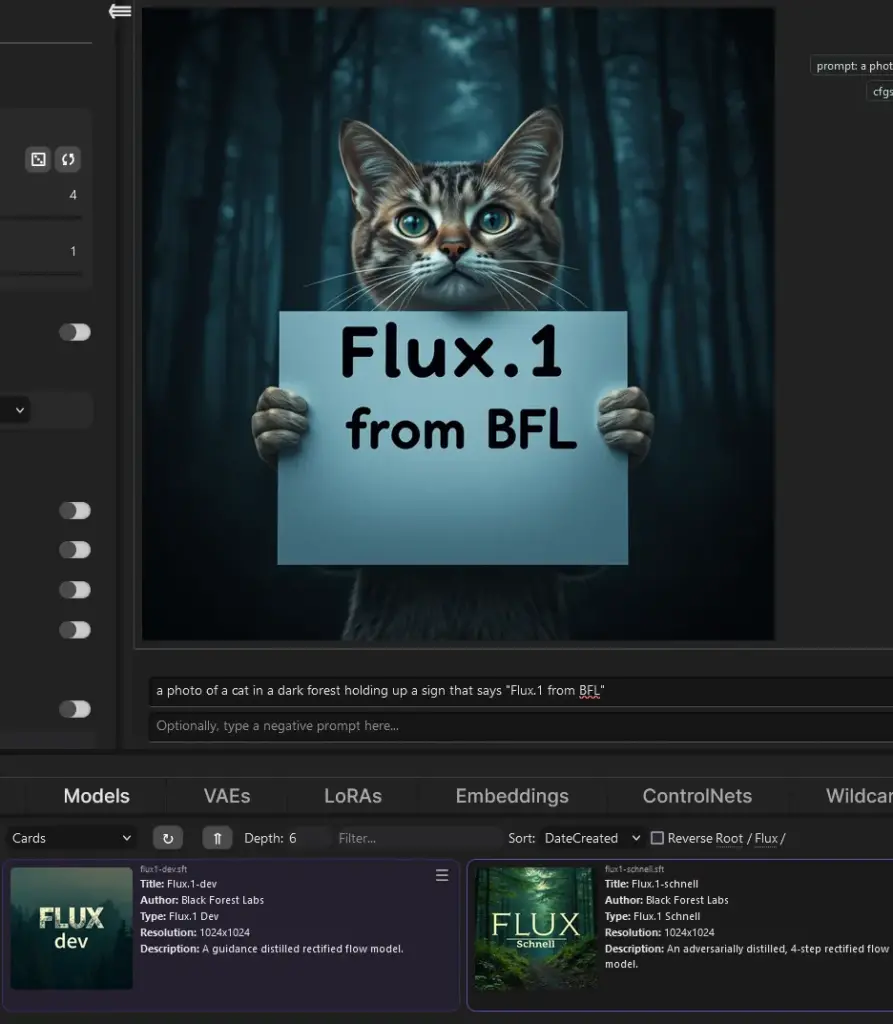Screen dimensions: 893x1024
Task: Adjust the slider under the value 4
Action: [41, 217]
